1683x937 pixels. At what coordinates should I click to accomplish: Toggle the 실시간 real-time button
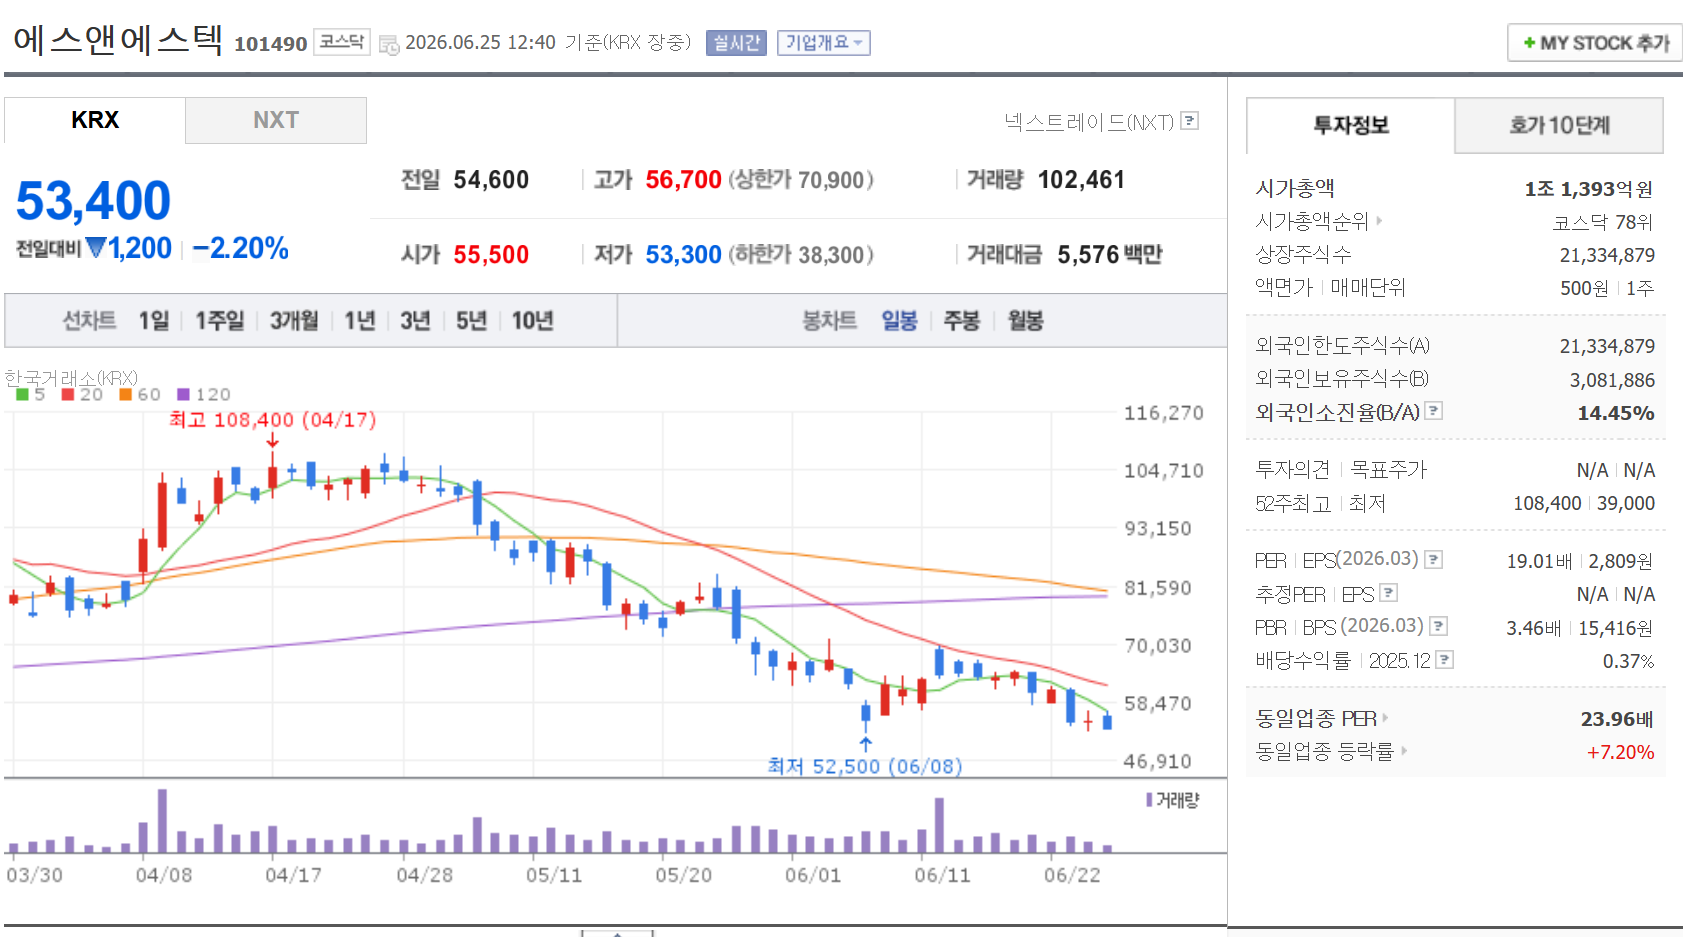(736, 43)
